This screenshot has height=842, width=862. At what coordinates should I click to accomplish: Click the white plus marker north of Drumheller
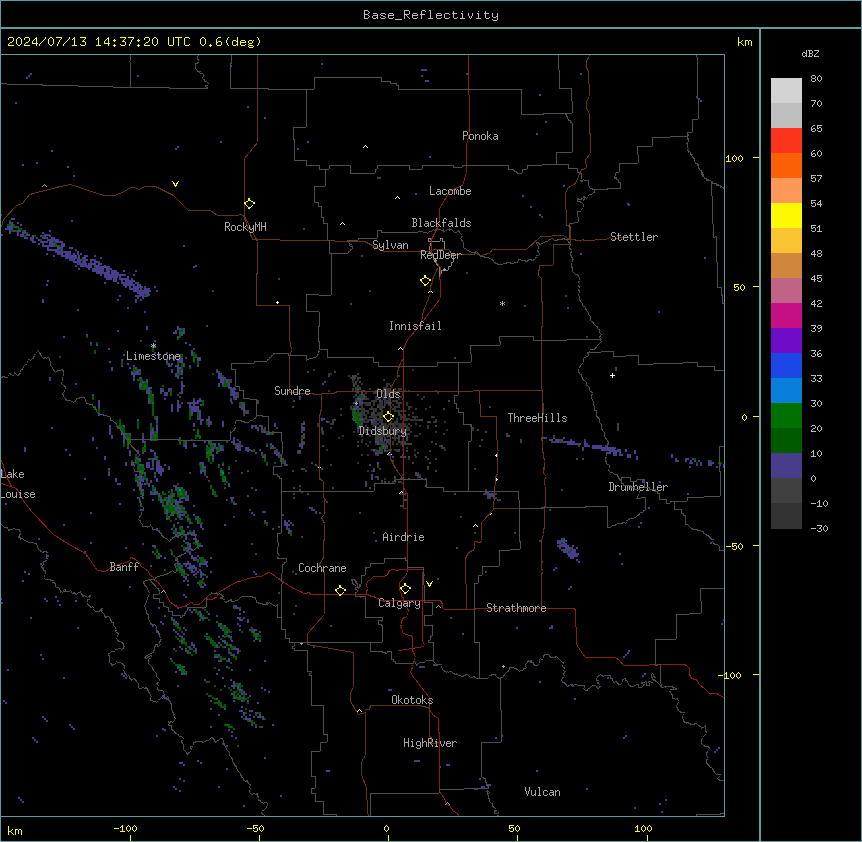pyautogui.click(x=612, y=375)
